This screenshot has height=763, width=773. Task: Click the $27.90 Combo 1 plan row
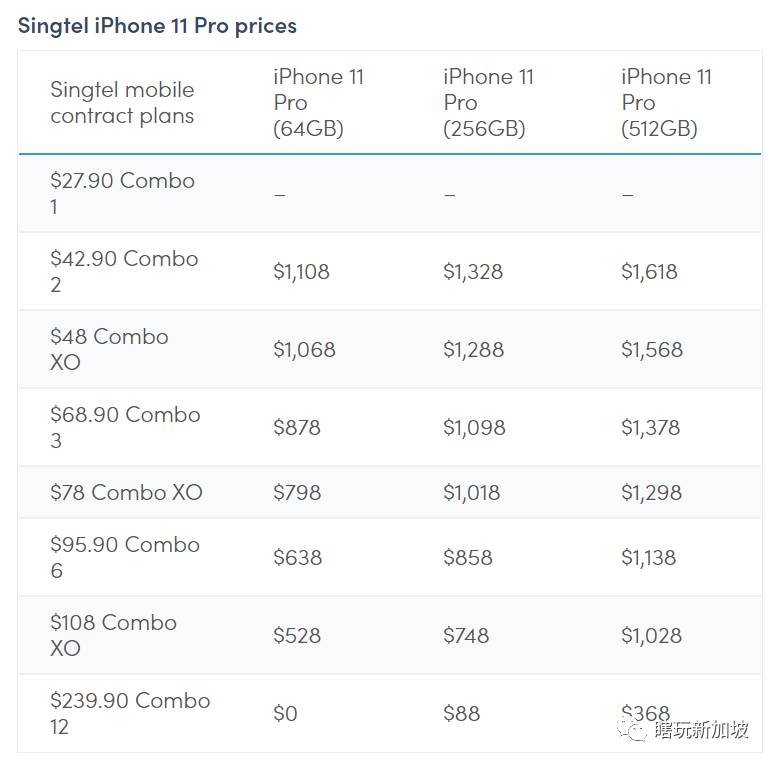[122, 193]
